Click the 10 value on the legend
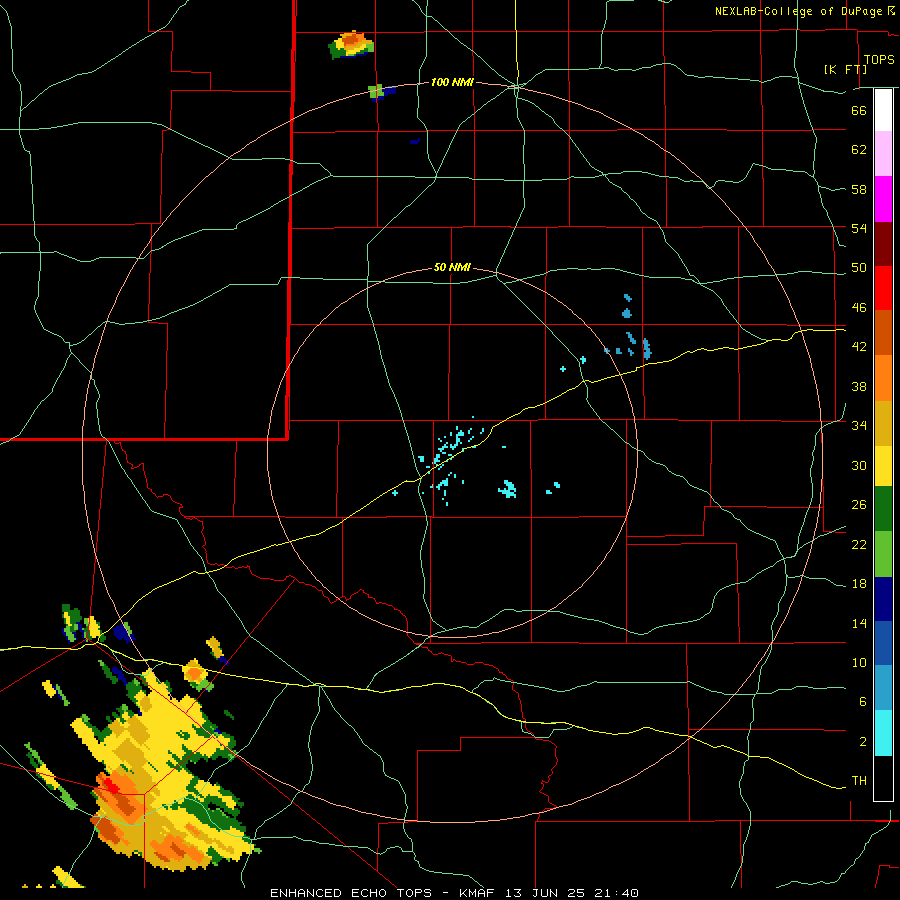Viewport: 900px width, 900px height. click(859, 663)
